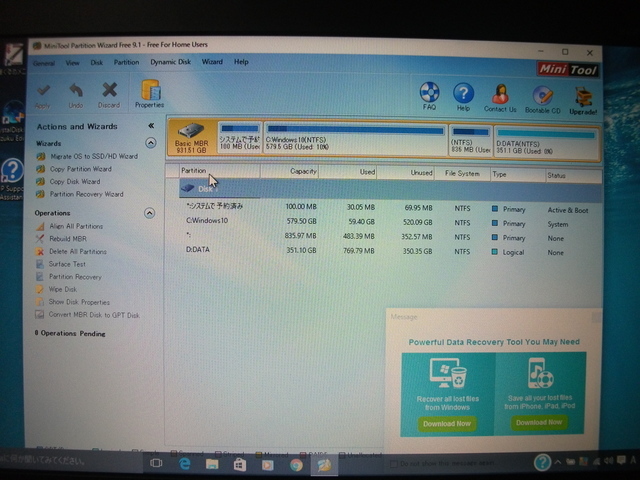Open Task View on the taskbar
This screenshot has width=640, height=480.
(156, 463)
